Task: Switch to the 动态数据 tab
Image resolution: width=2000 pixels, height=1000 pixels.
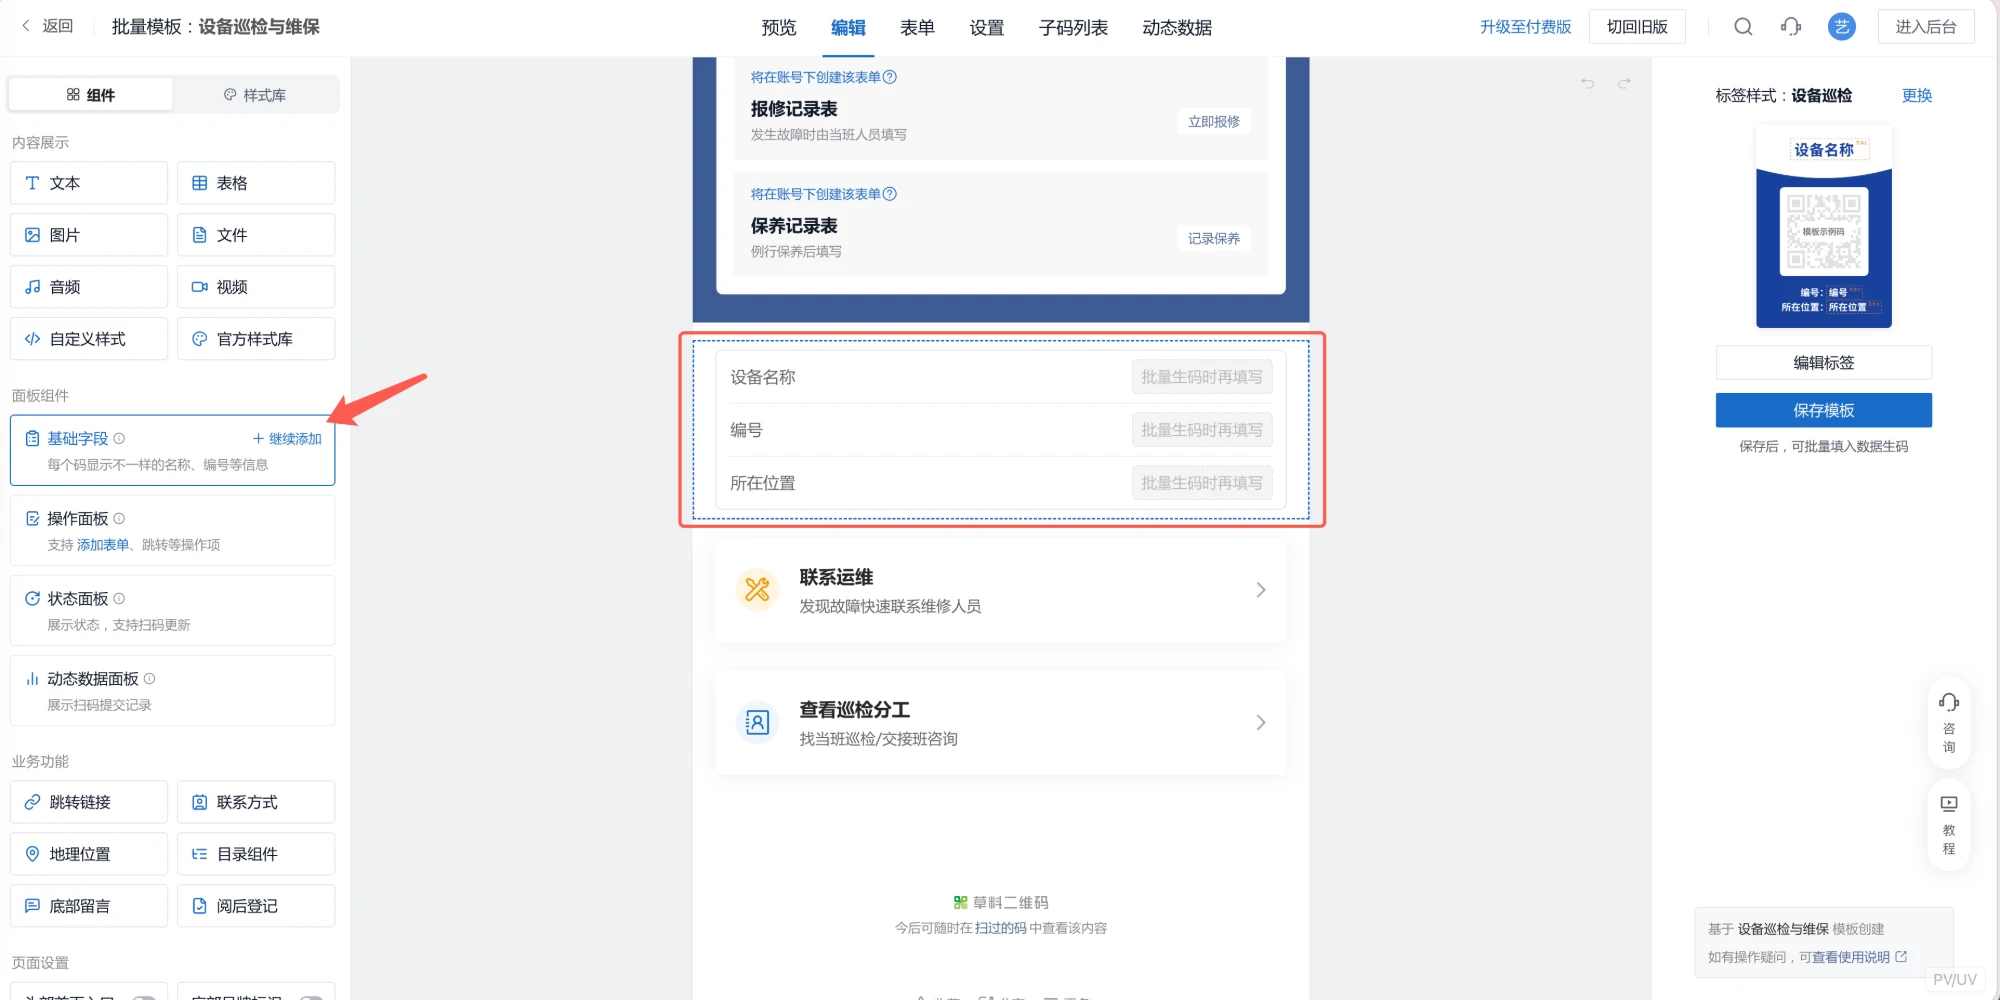Action: [1177, 28]
